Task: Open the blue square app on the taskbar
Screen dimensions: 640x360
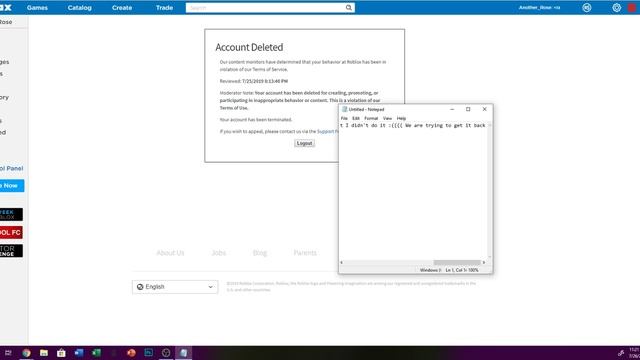Action: click(149, 353)
